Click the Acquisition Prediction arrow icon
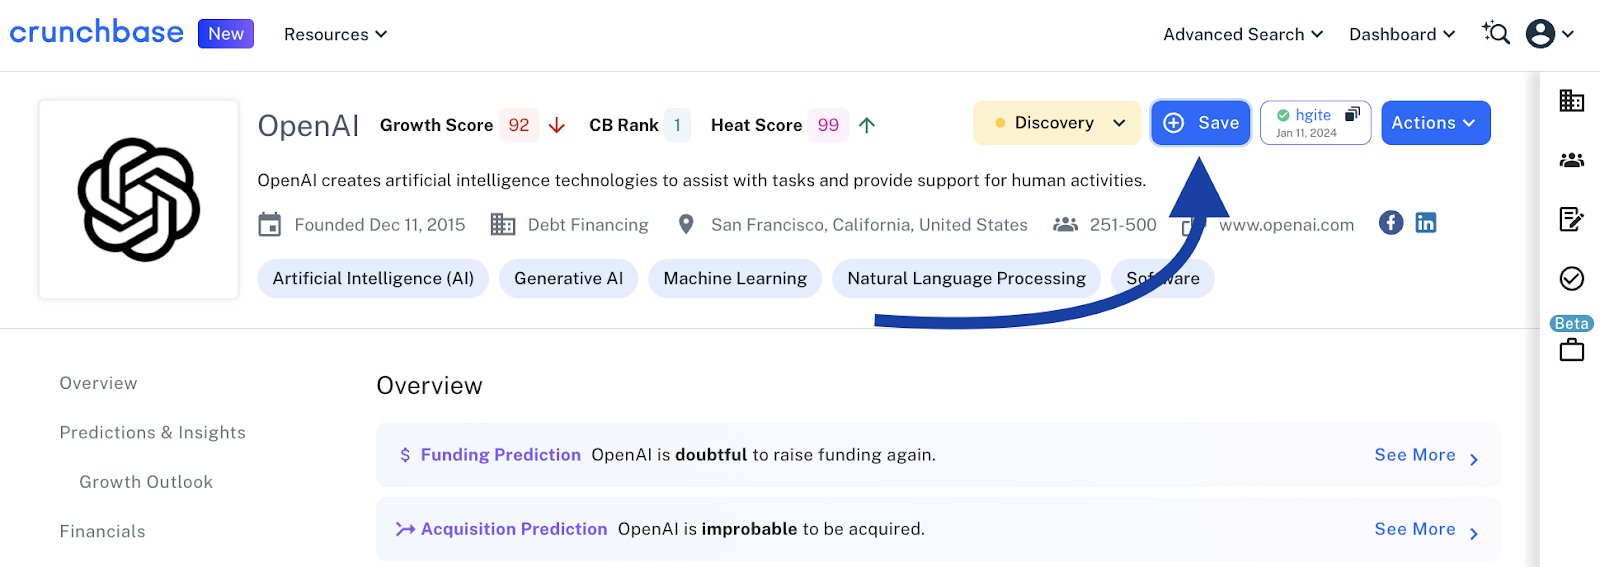The image size is (1600, 567). click(x=405, y=529)
